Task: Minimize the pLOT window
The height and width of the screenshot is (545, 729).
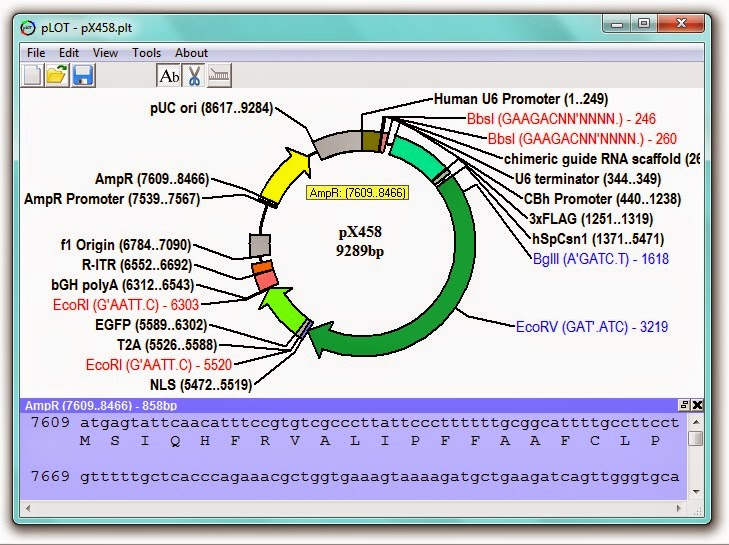Action: click(617, 23)
